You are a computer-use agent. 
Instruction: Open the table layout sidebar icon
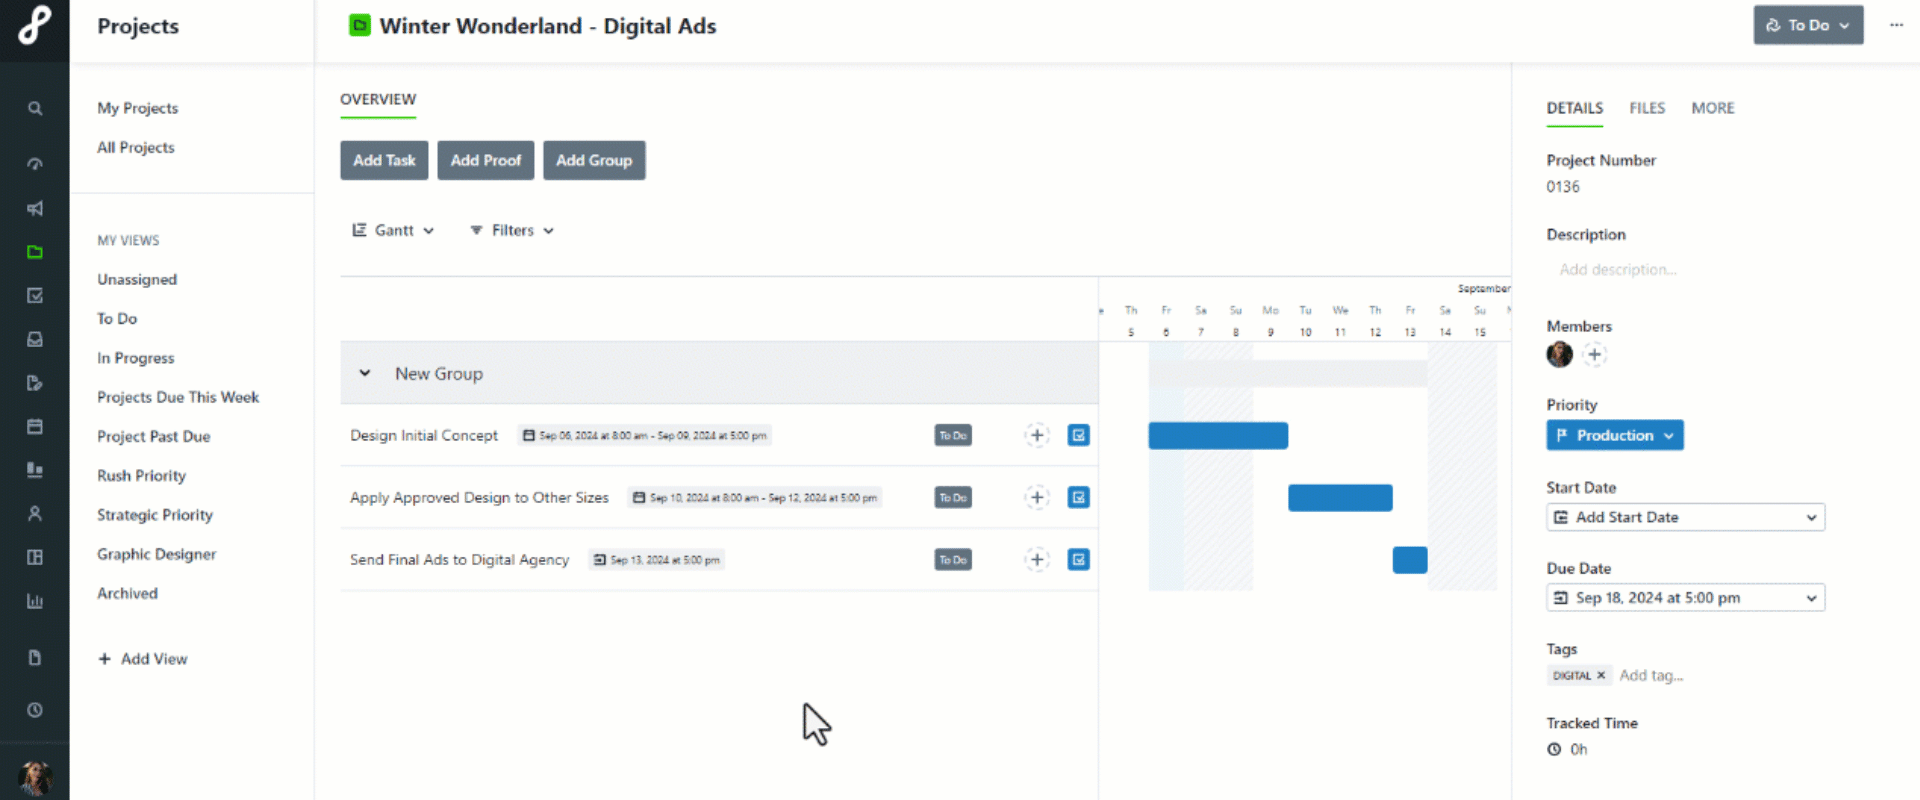tap(35, 557)
